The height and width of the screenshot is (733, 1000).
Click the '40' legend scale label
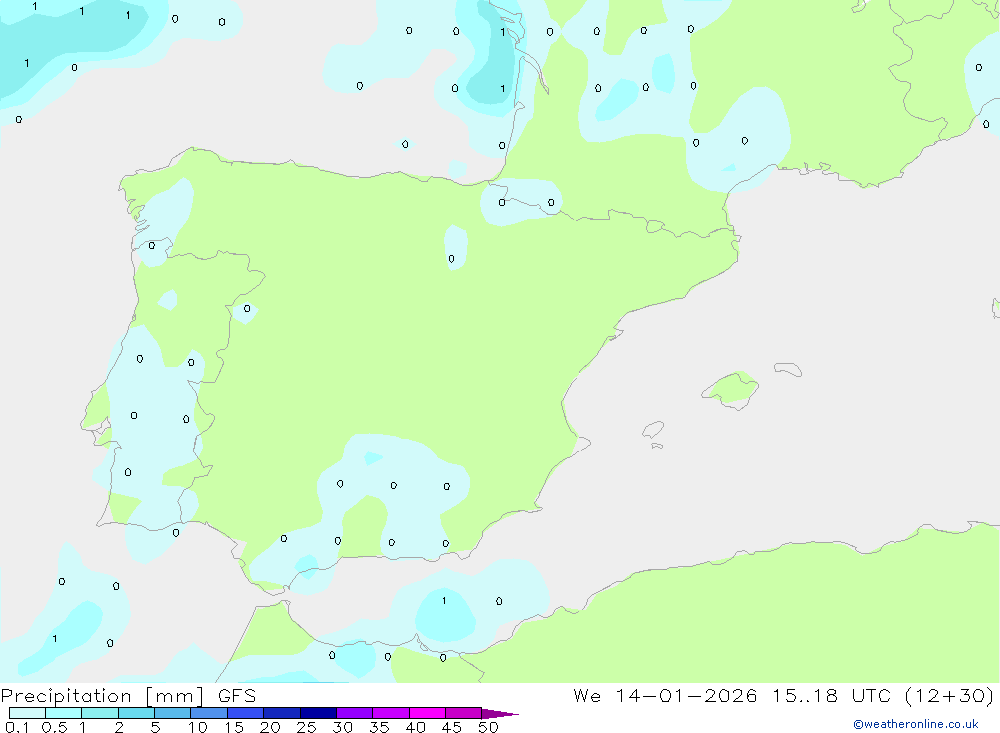[416, 727]
